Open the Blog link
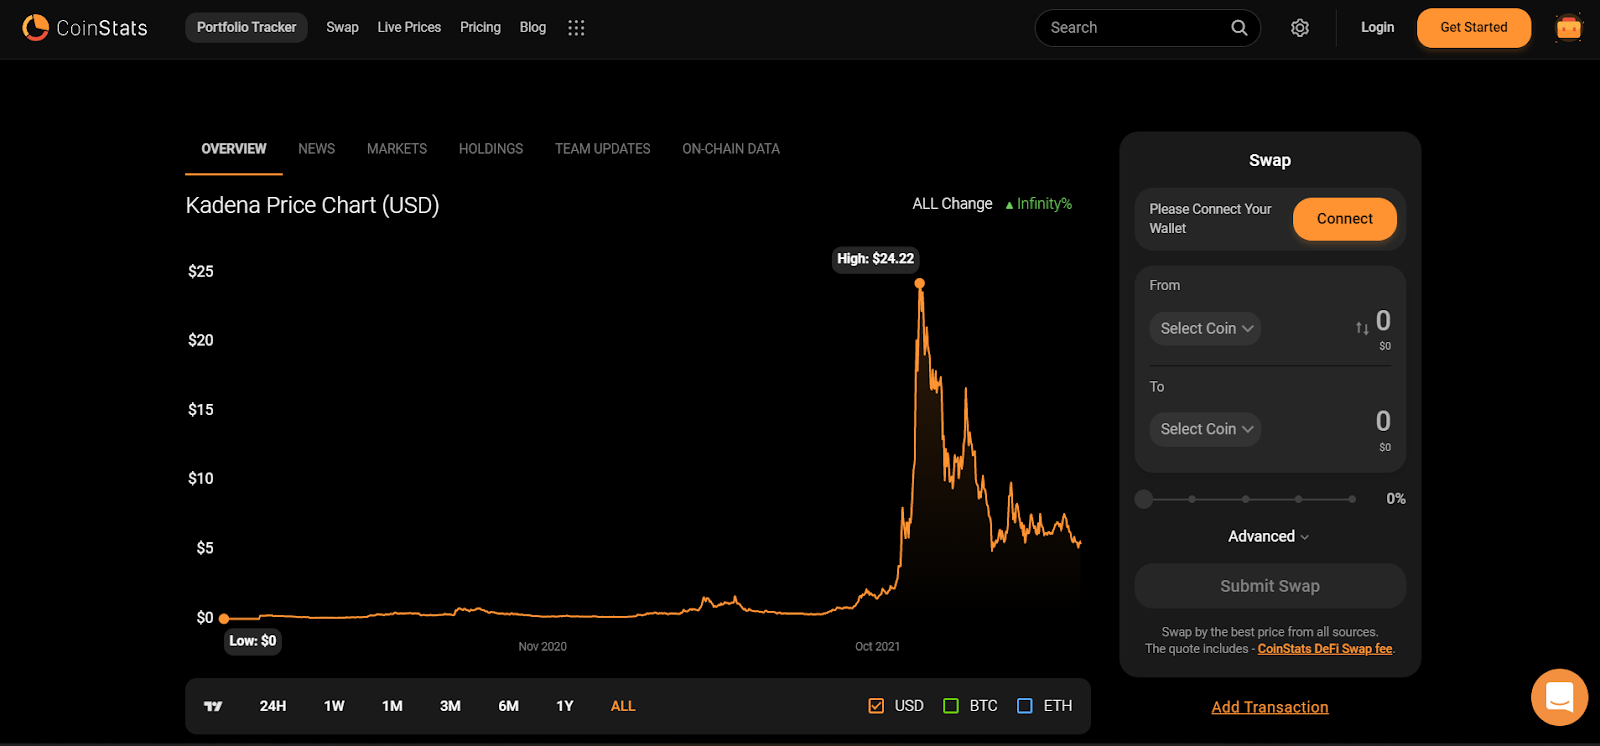Viewport: 1600px width, 746px height. coord(533,28)
